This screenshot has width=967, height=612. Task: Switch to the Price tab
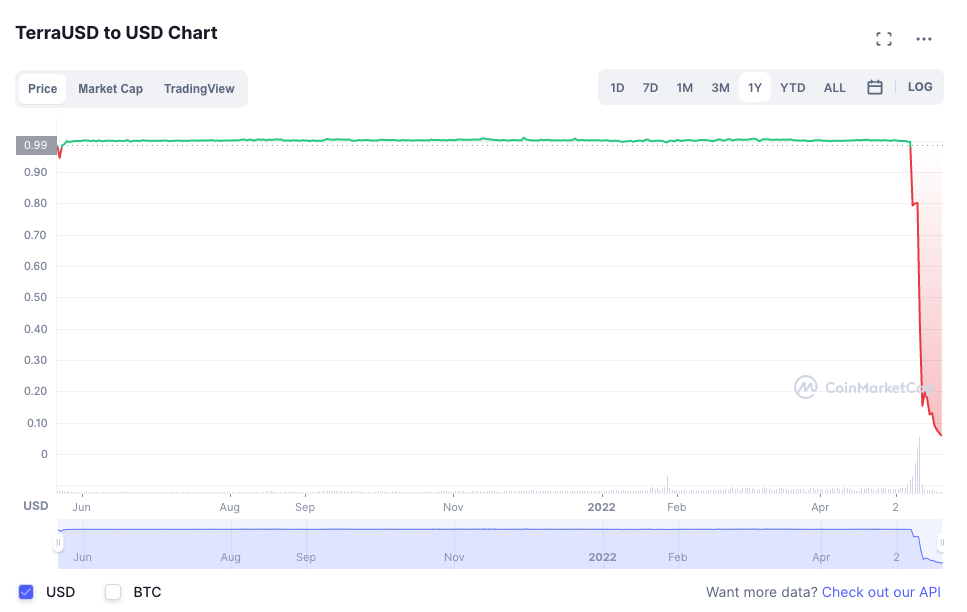pyautogui.click(x=43, y=89)
